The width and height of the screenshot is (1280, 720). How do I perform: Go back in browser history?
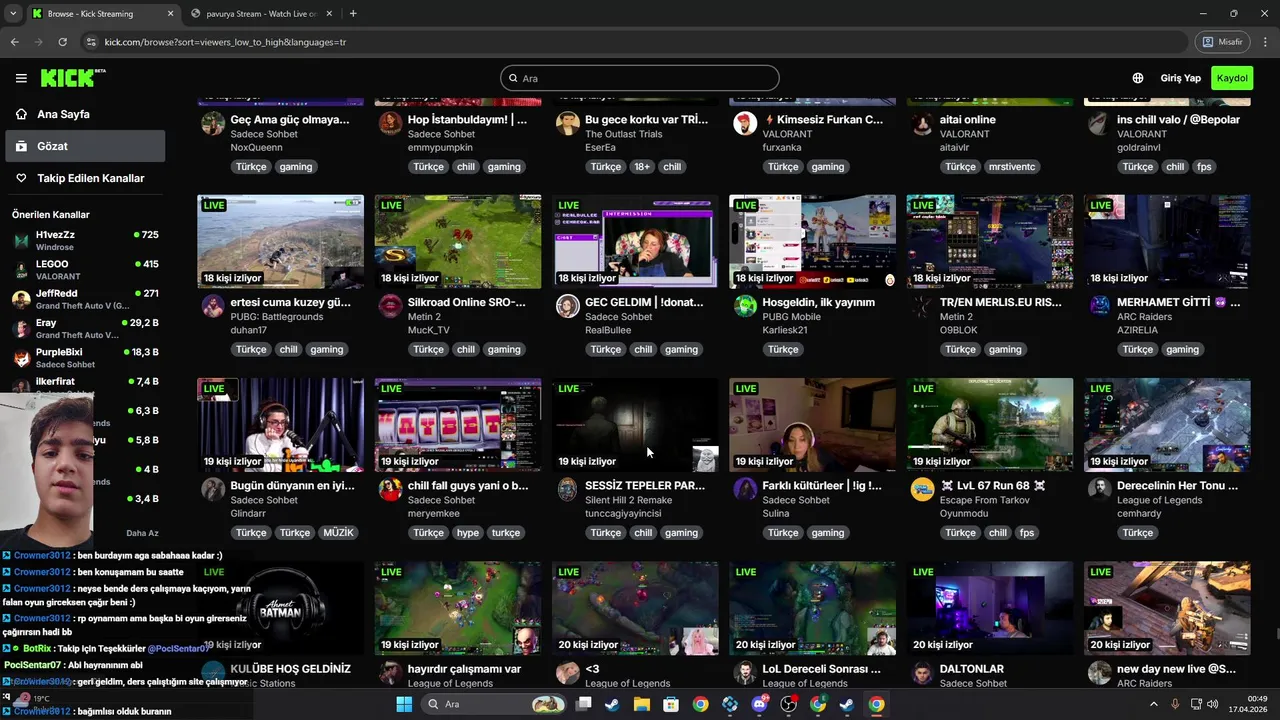coord(14,42)
